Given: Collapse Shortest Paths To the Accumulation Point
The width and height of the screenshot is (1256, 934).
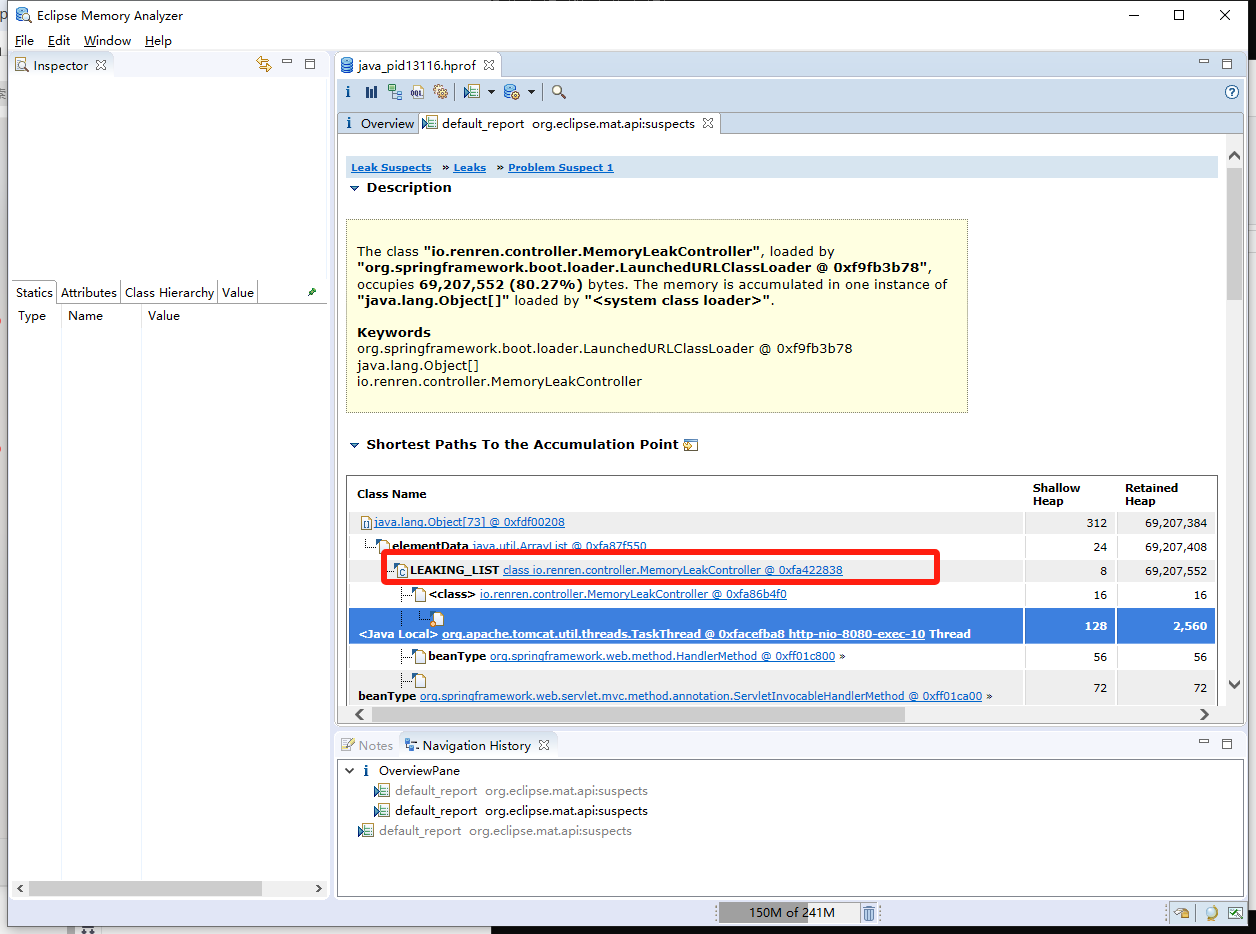Looking at the screenshot, I should (x=354, y=445).
